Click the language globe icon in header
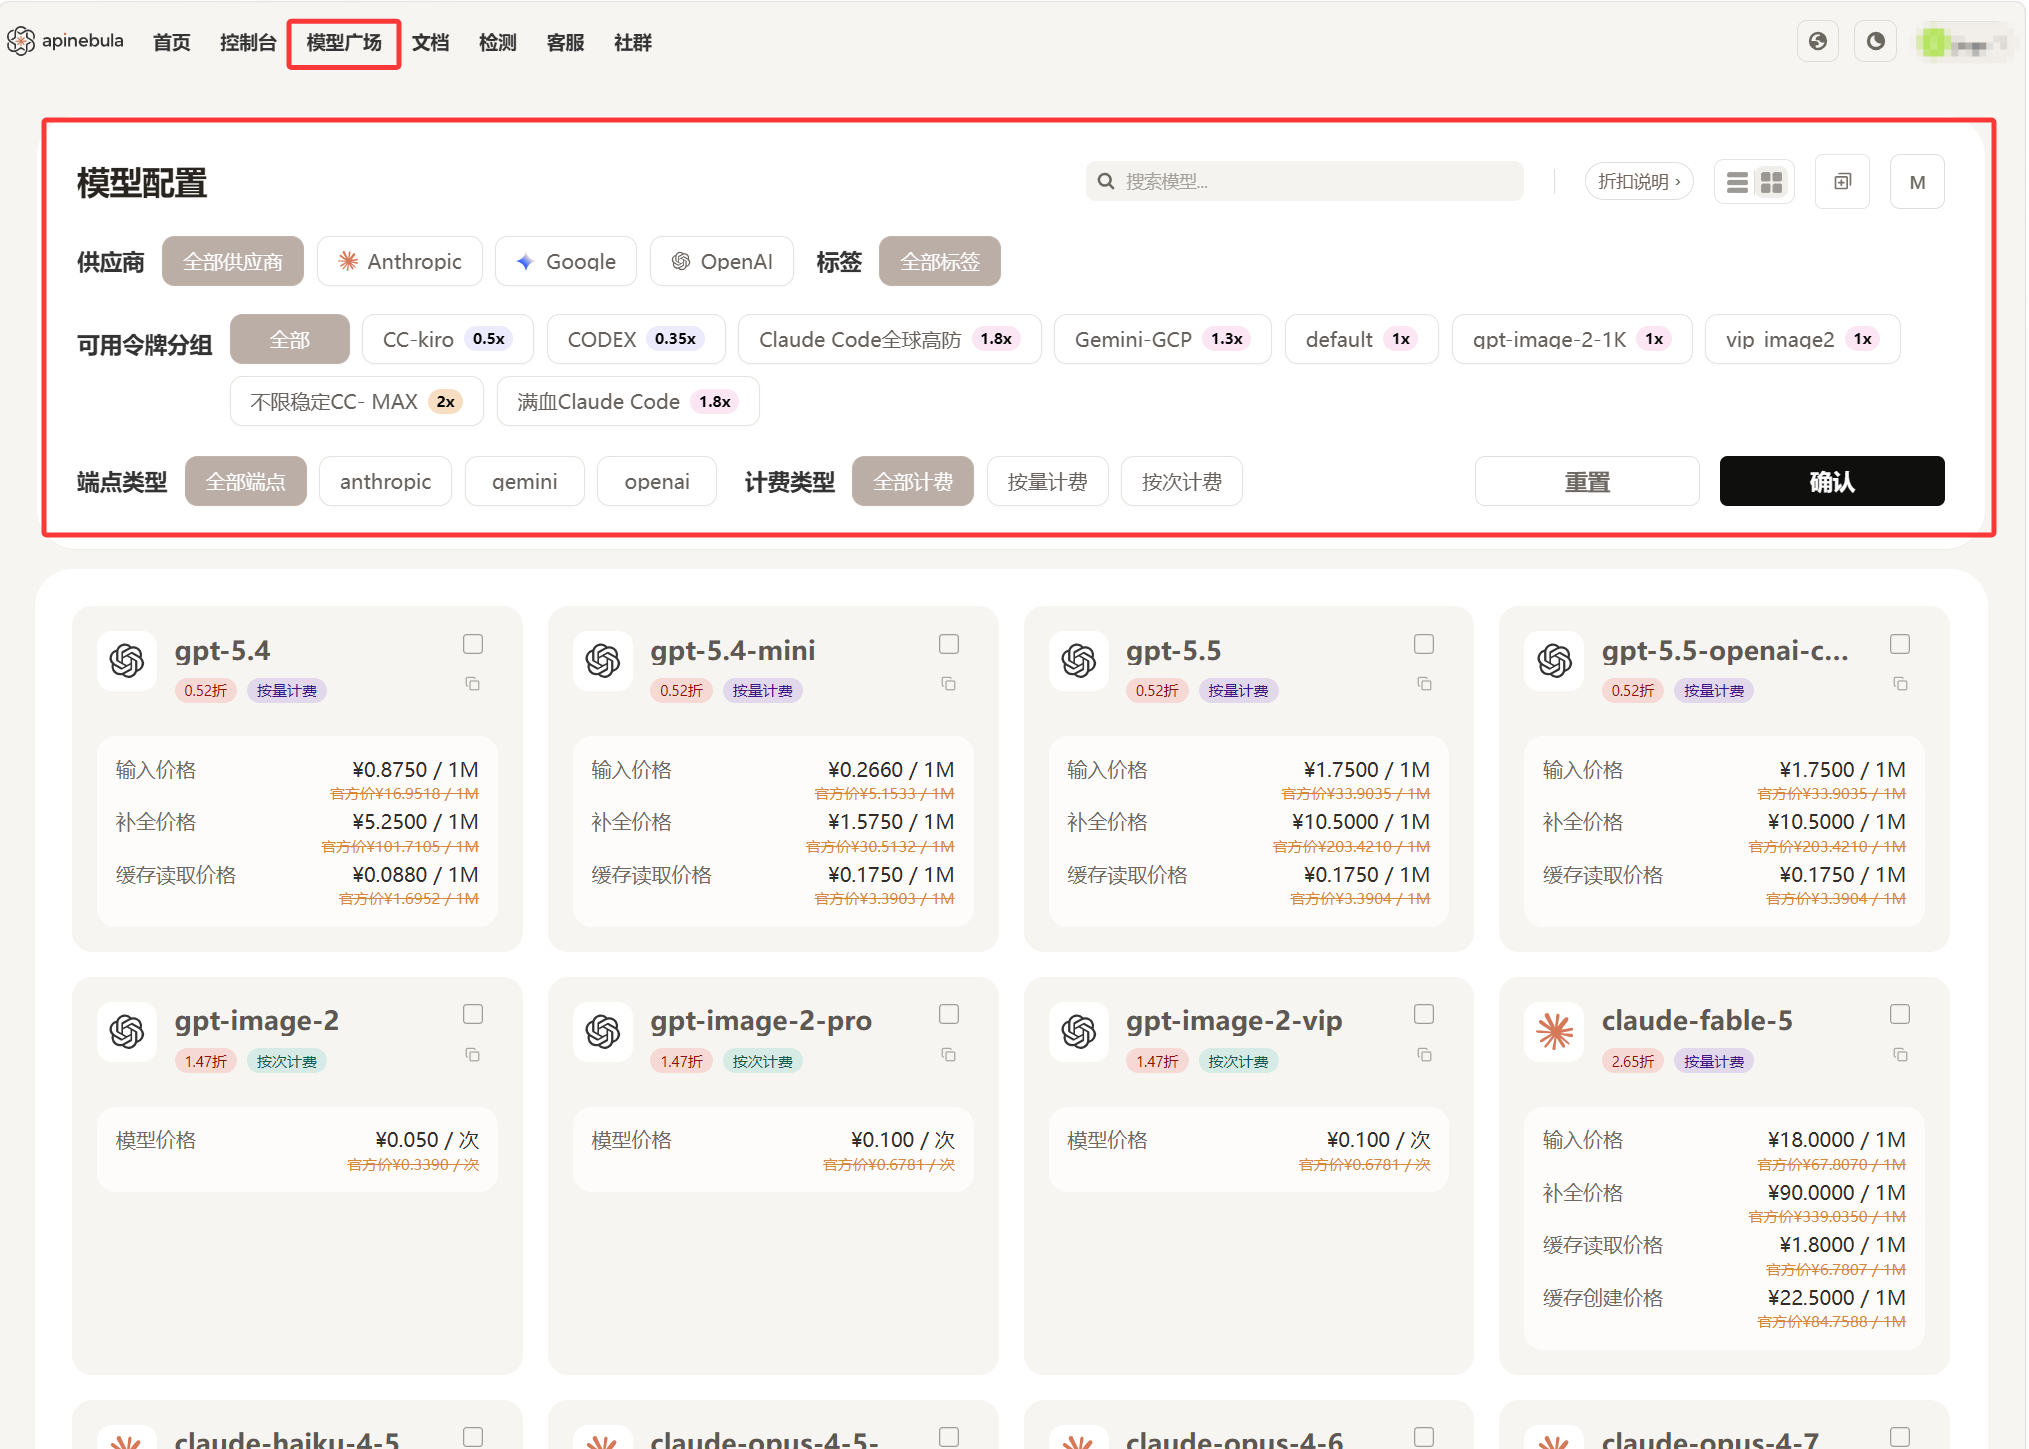 tap(1817, 42)
